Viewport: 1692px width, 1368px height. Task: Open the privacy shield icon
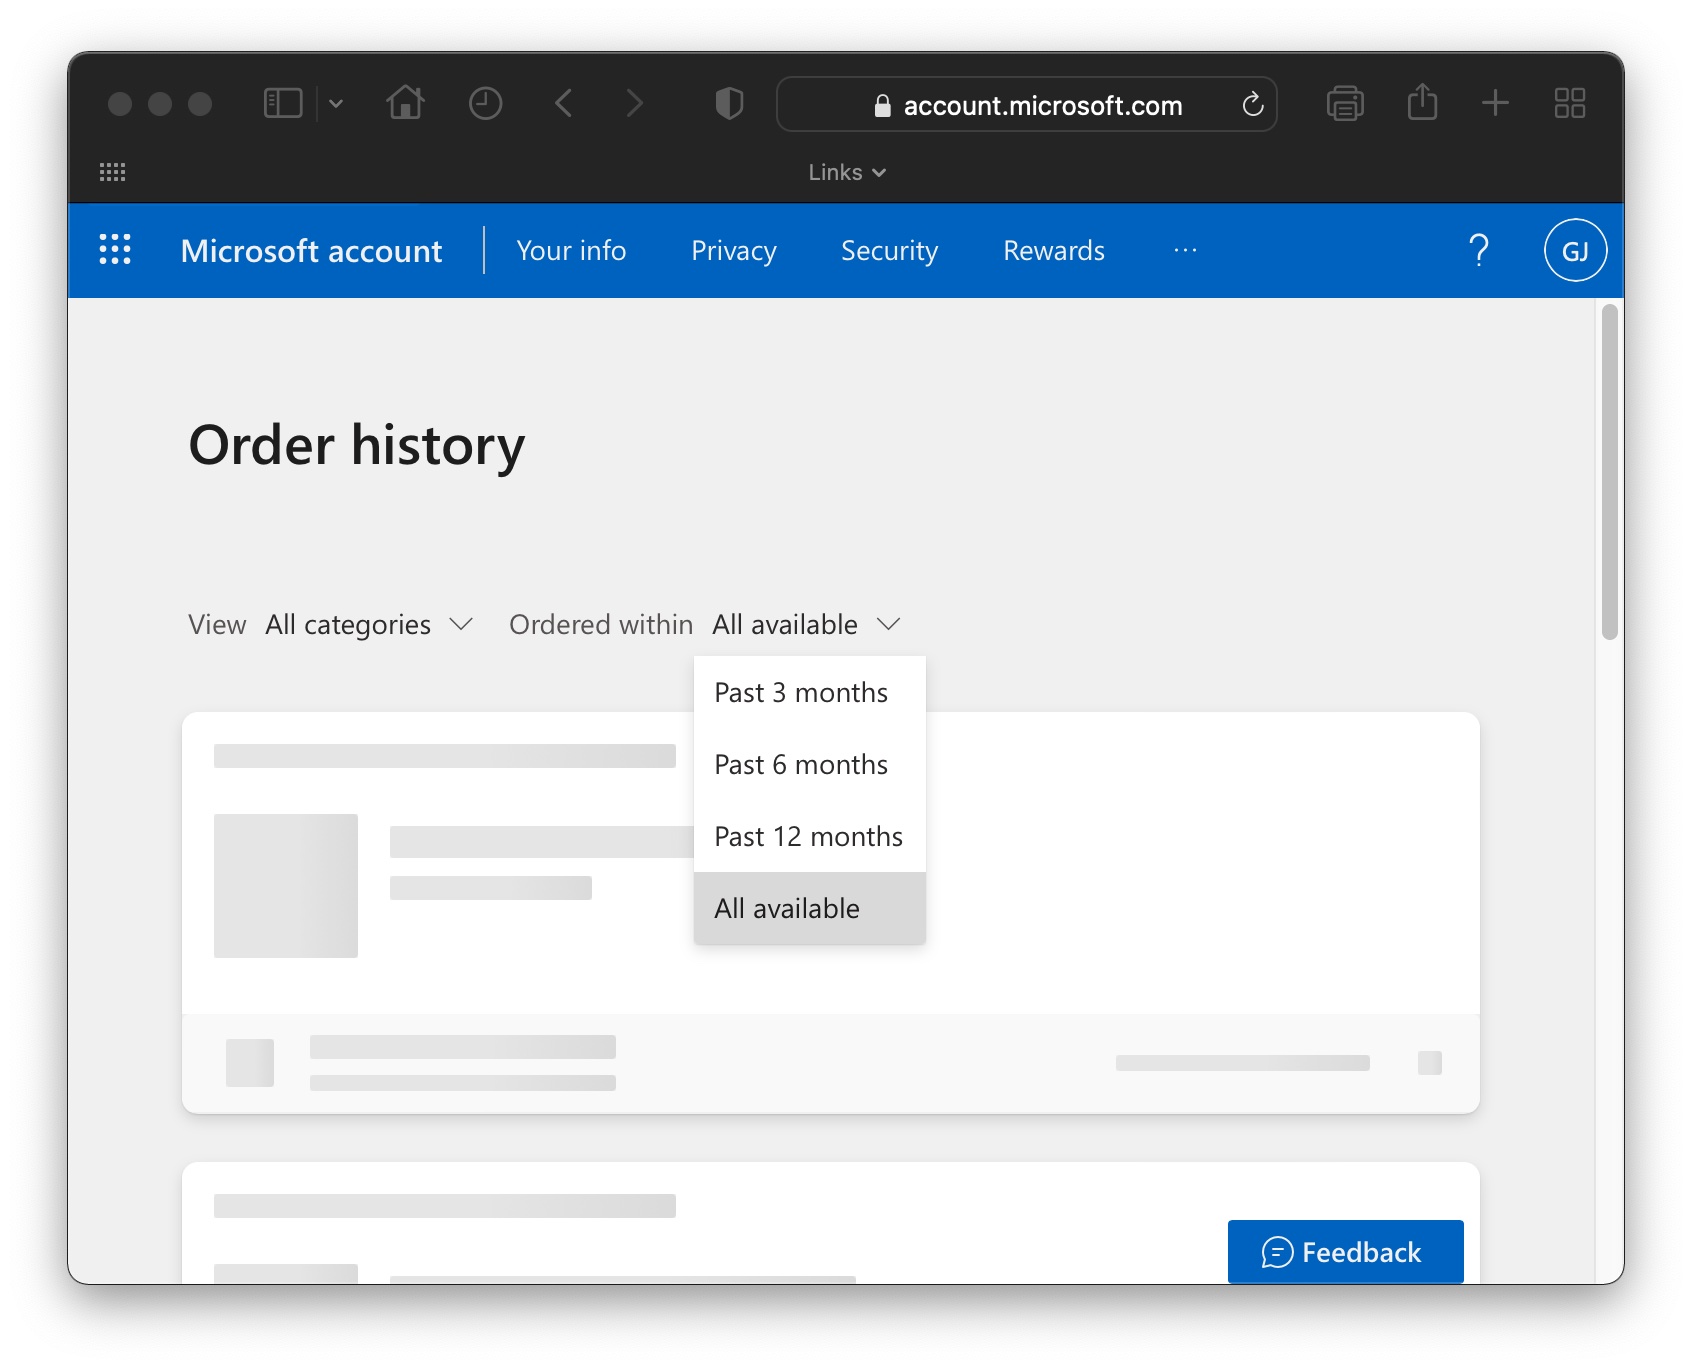click(728, 103)
